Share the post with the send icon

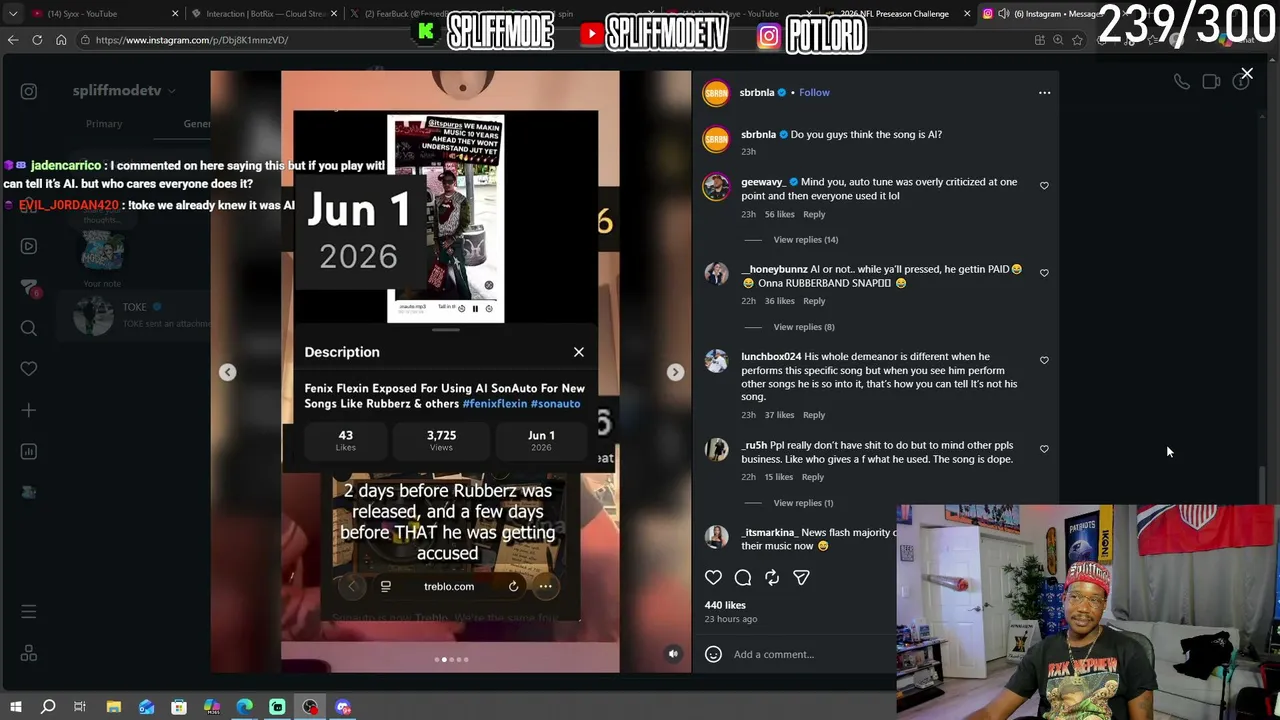tap(801, 577)
